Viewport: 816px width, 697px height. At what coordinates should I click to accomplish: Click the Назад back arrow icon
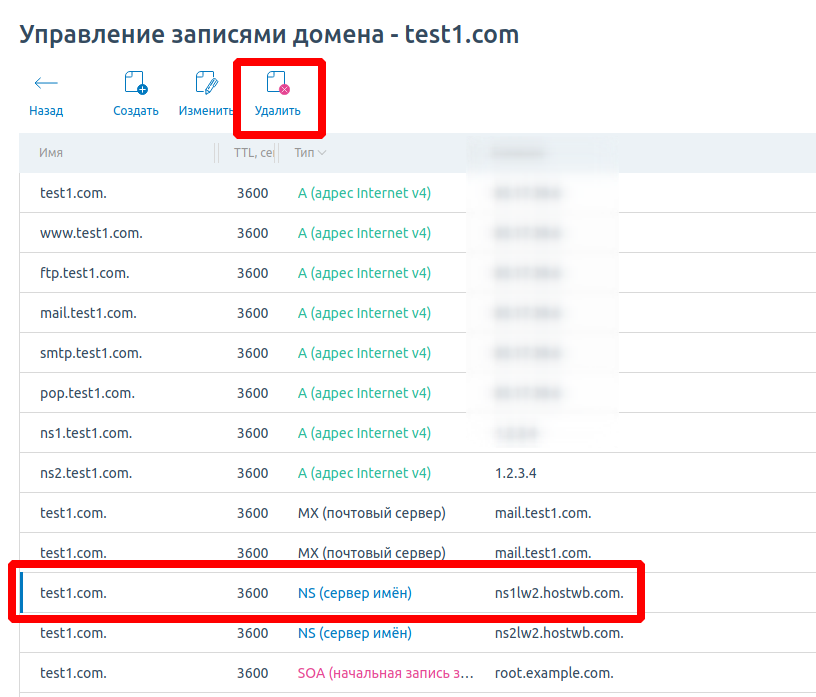pyautogui.click(x=46, y=84)
